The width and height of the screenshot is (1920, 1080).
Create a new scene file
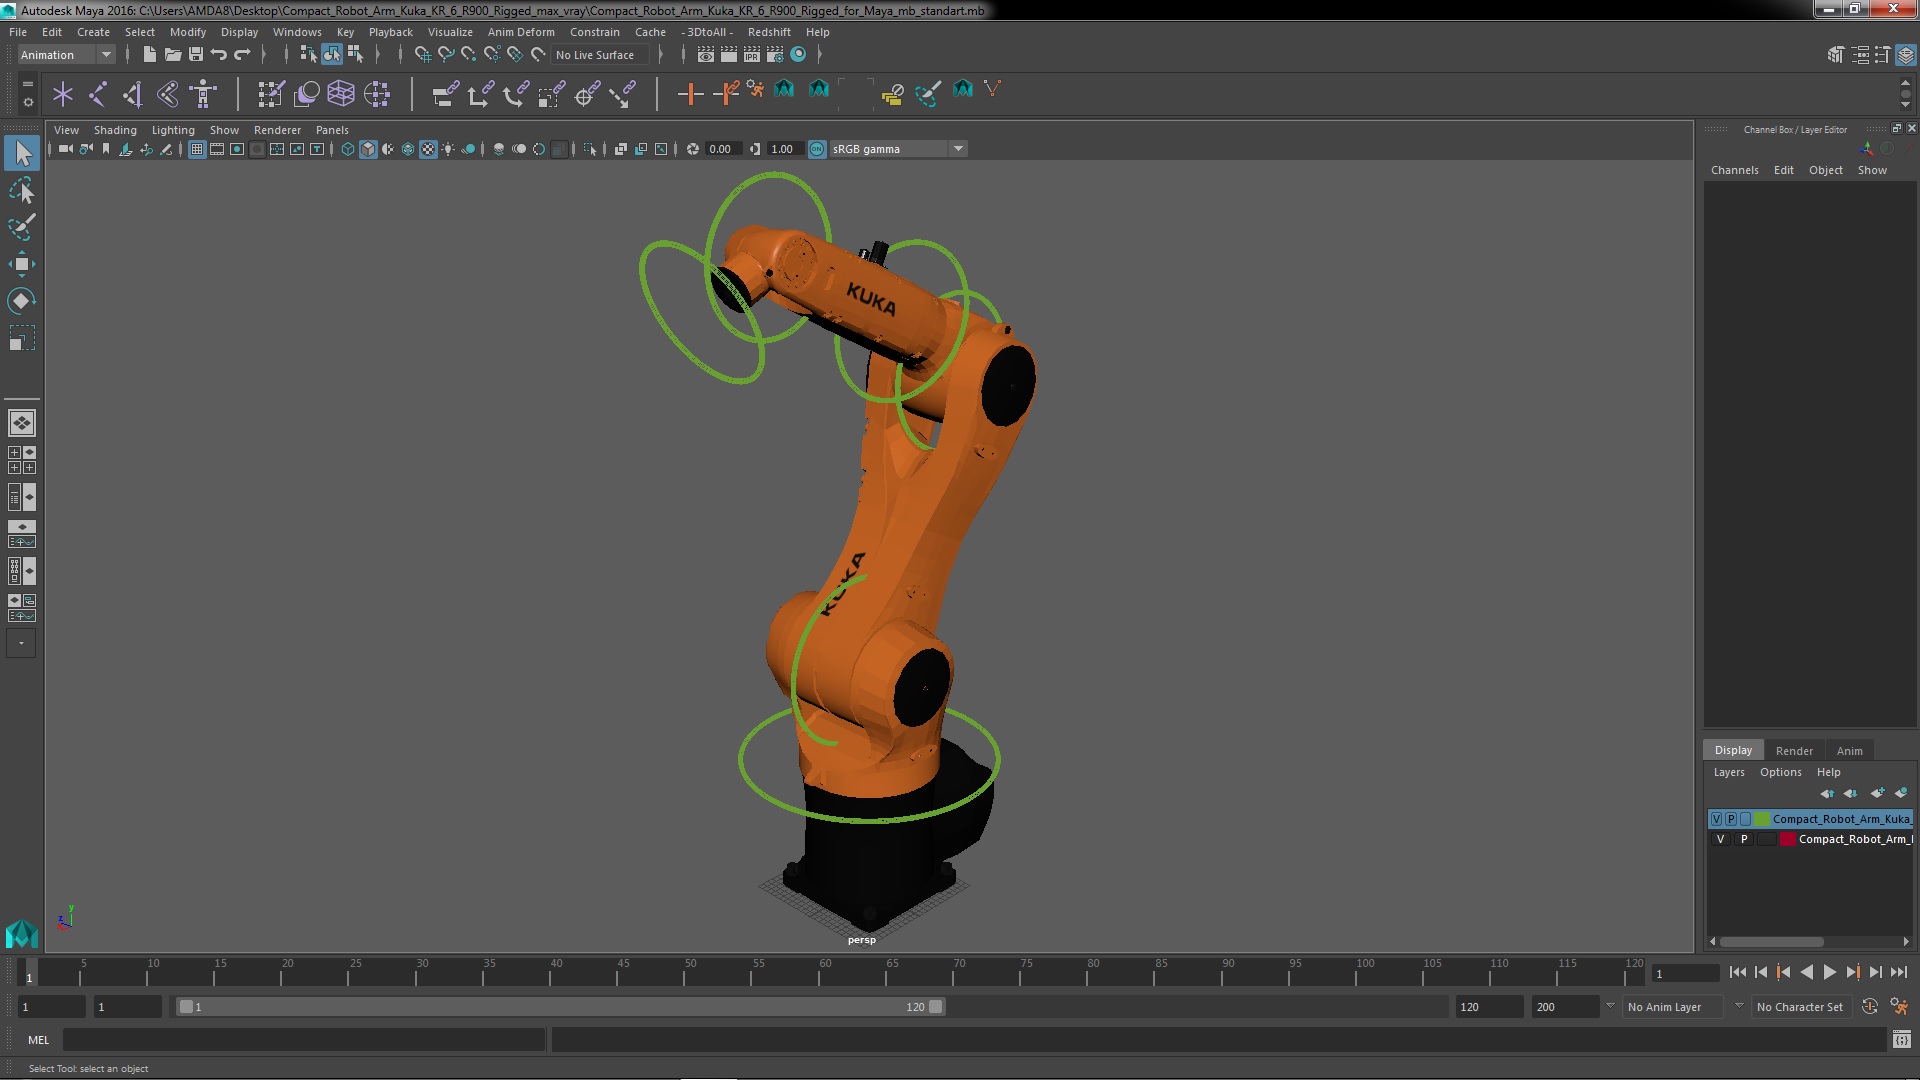tap(149, 55)
